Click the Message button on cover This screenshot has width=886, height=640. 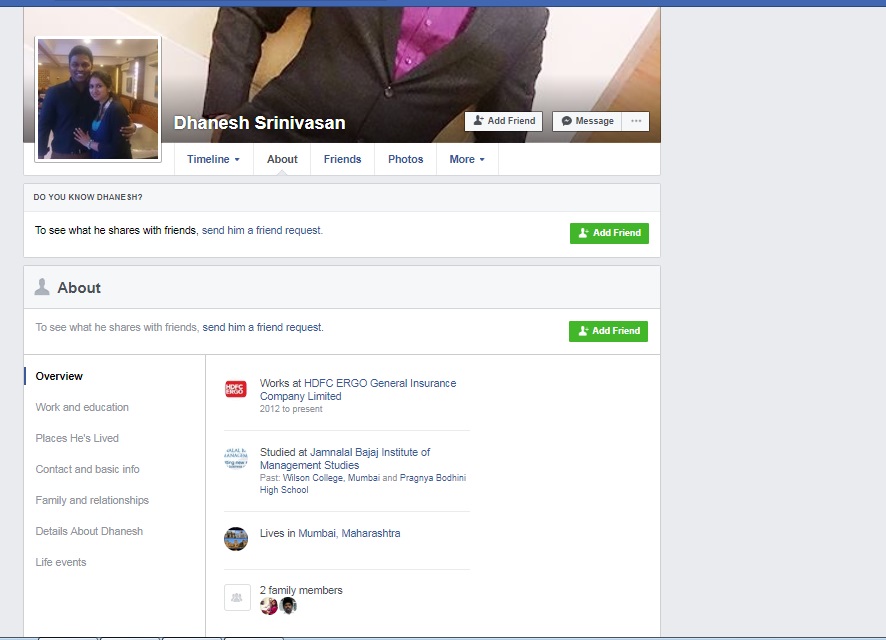(587, 121)
